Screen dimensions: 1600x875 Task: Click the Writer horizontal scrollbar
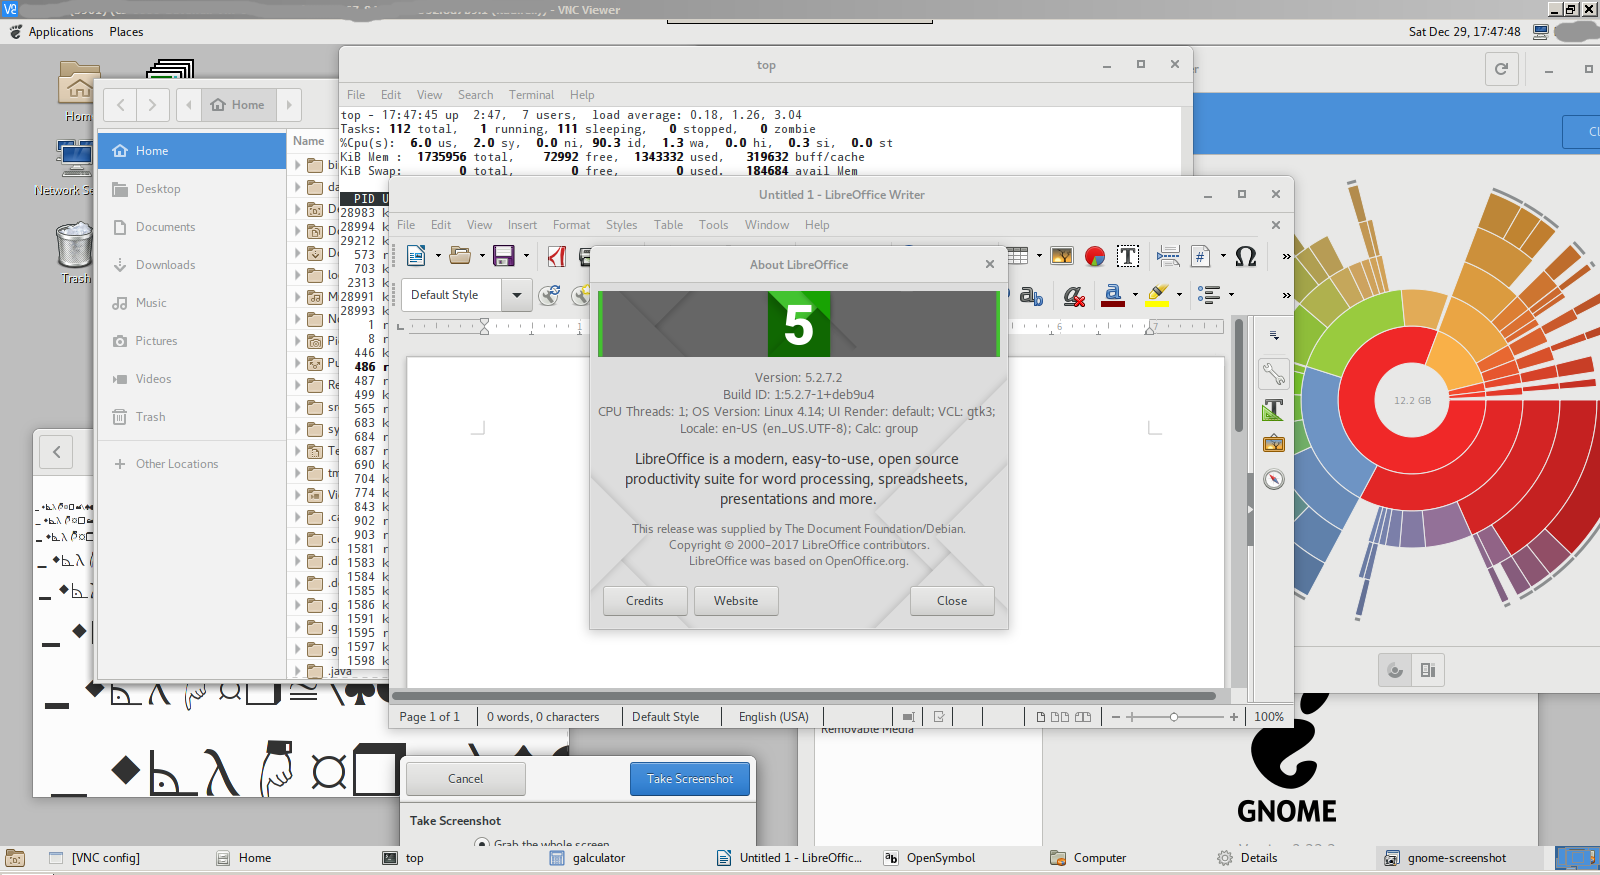click(x=804, y=696)
